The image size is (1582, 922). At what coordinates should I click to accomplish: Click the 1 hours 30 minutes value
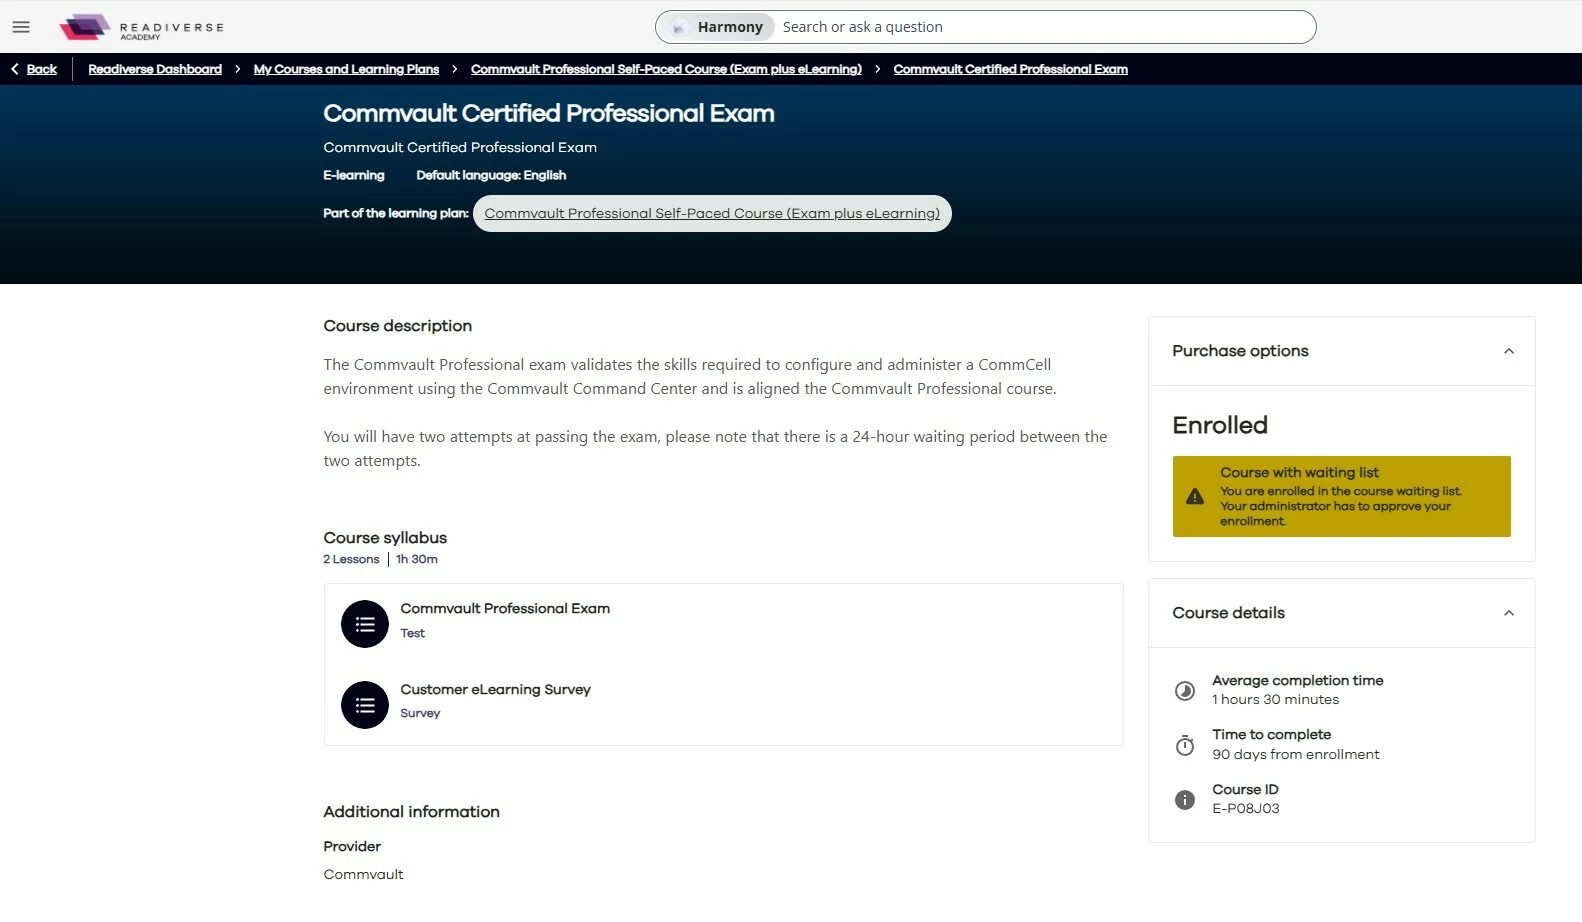click(1276, 699)
